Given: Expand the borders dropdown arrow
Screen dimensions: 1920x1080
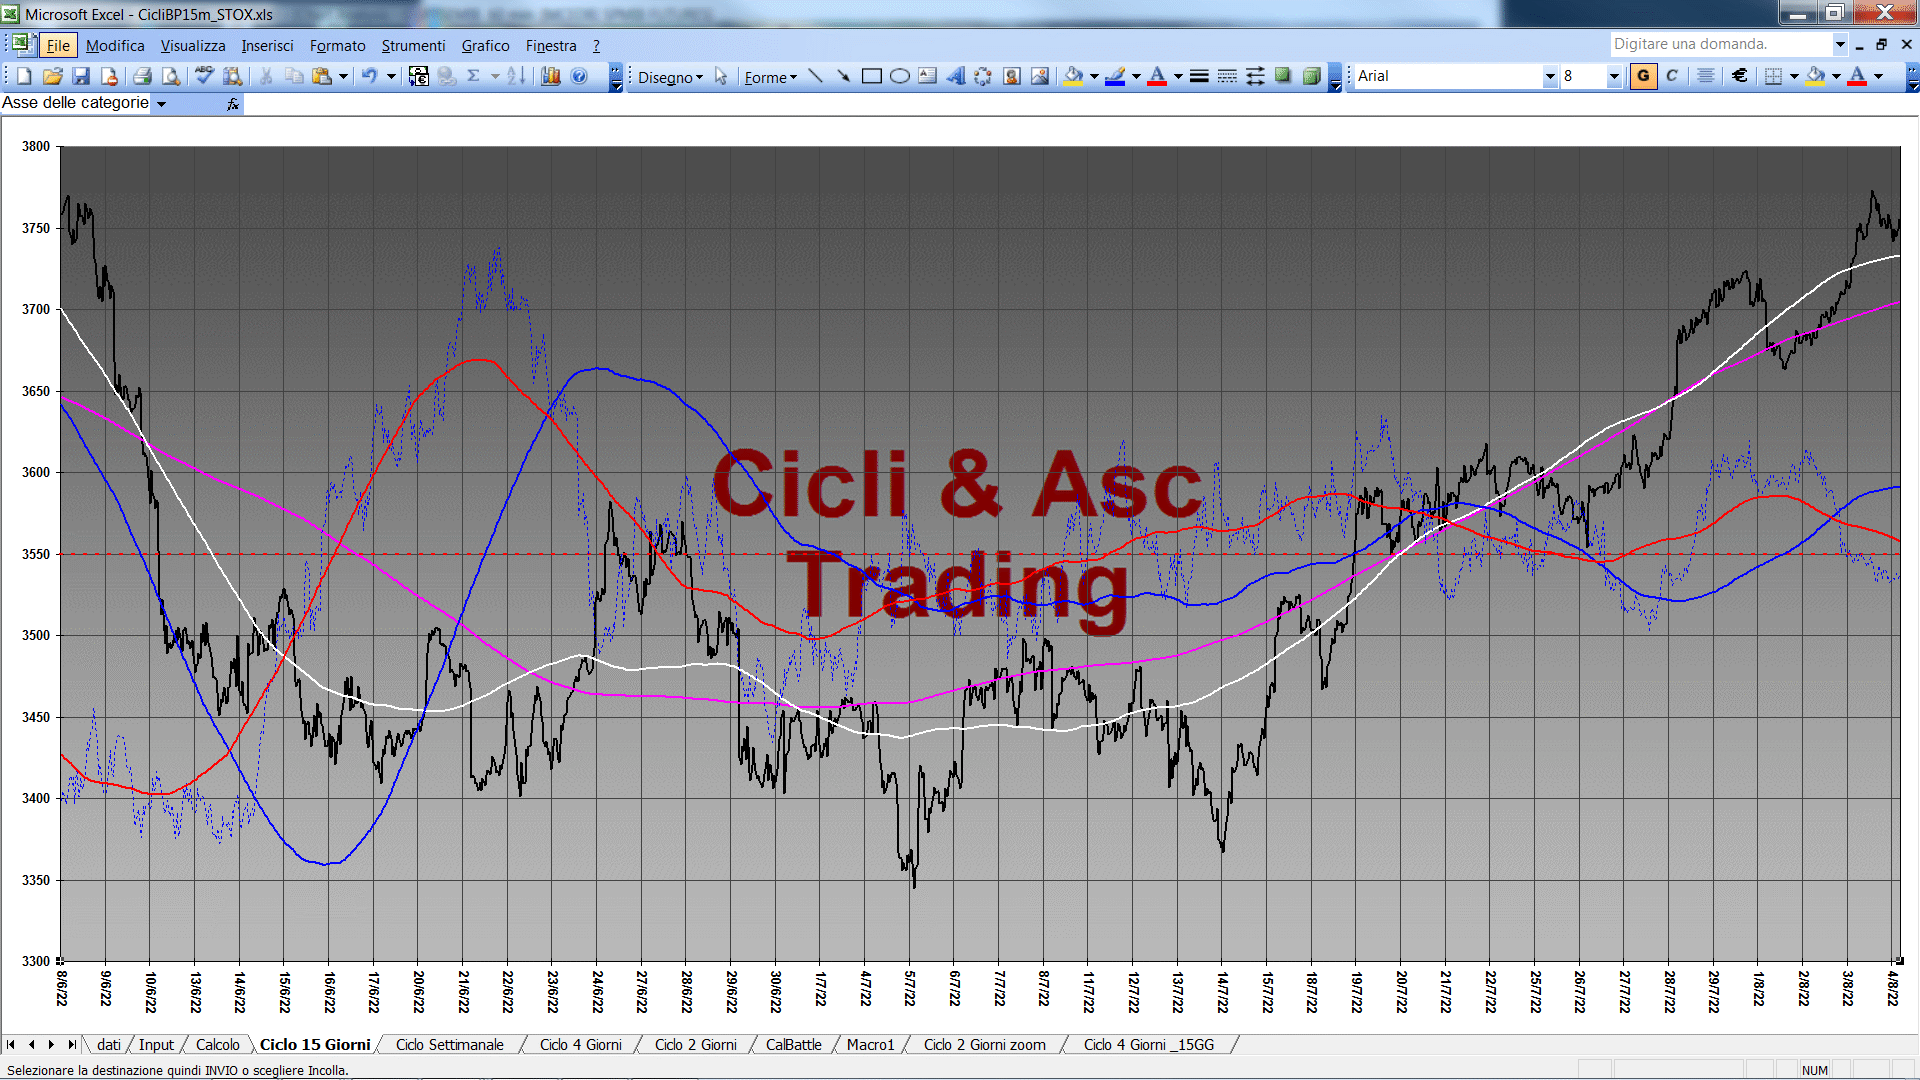Looking at the screenshot, I should tap(1794, 76).
